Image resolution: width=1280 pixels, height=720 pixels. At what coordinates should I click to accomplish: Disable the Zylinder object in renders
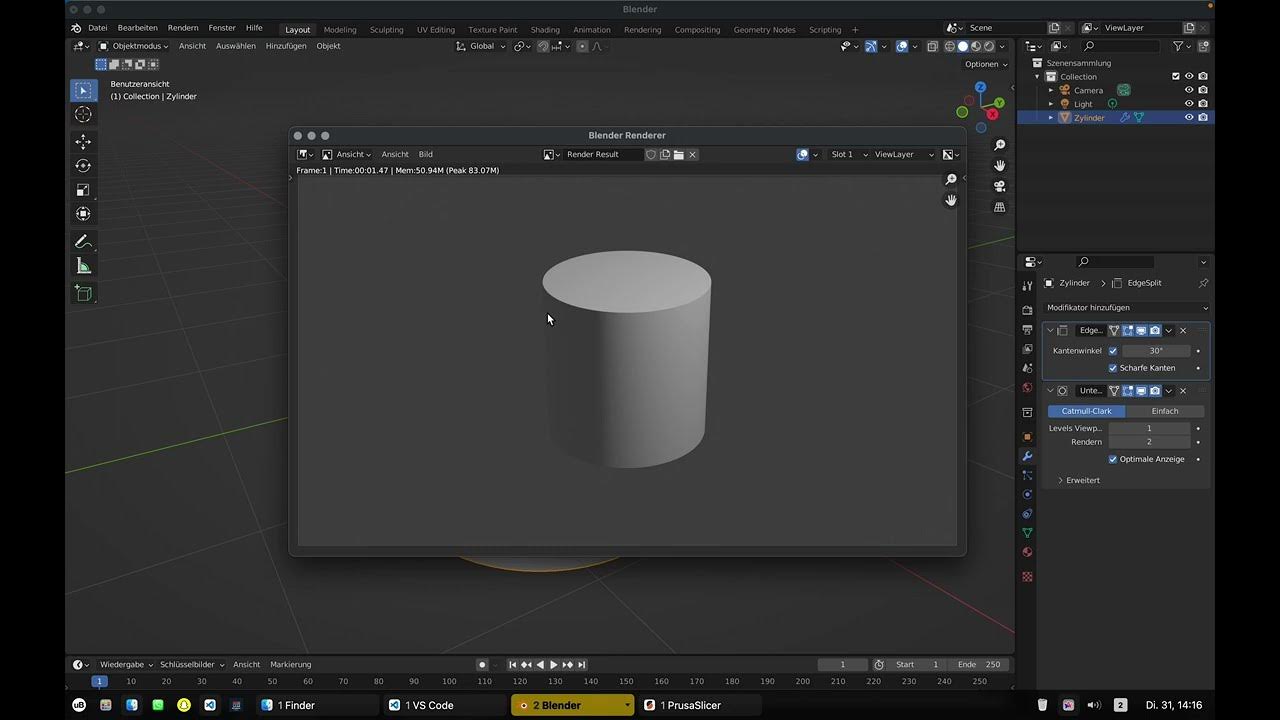[x=1203, y=117]
